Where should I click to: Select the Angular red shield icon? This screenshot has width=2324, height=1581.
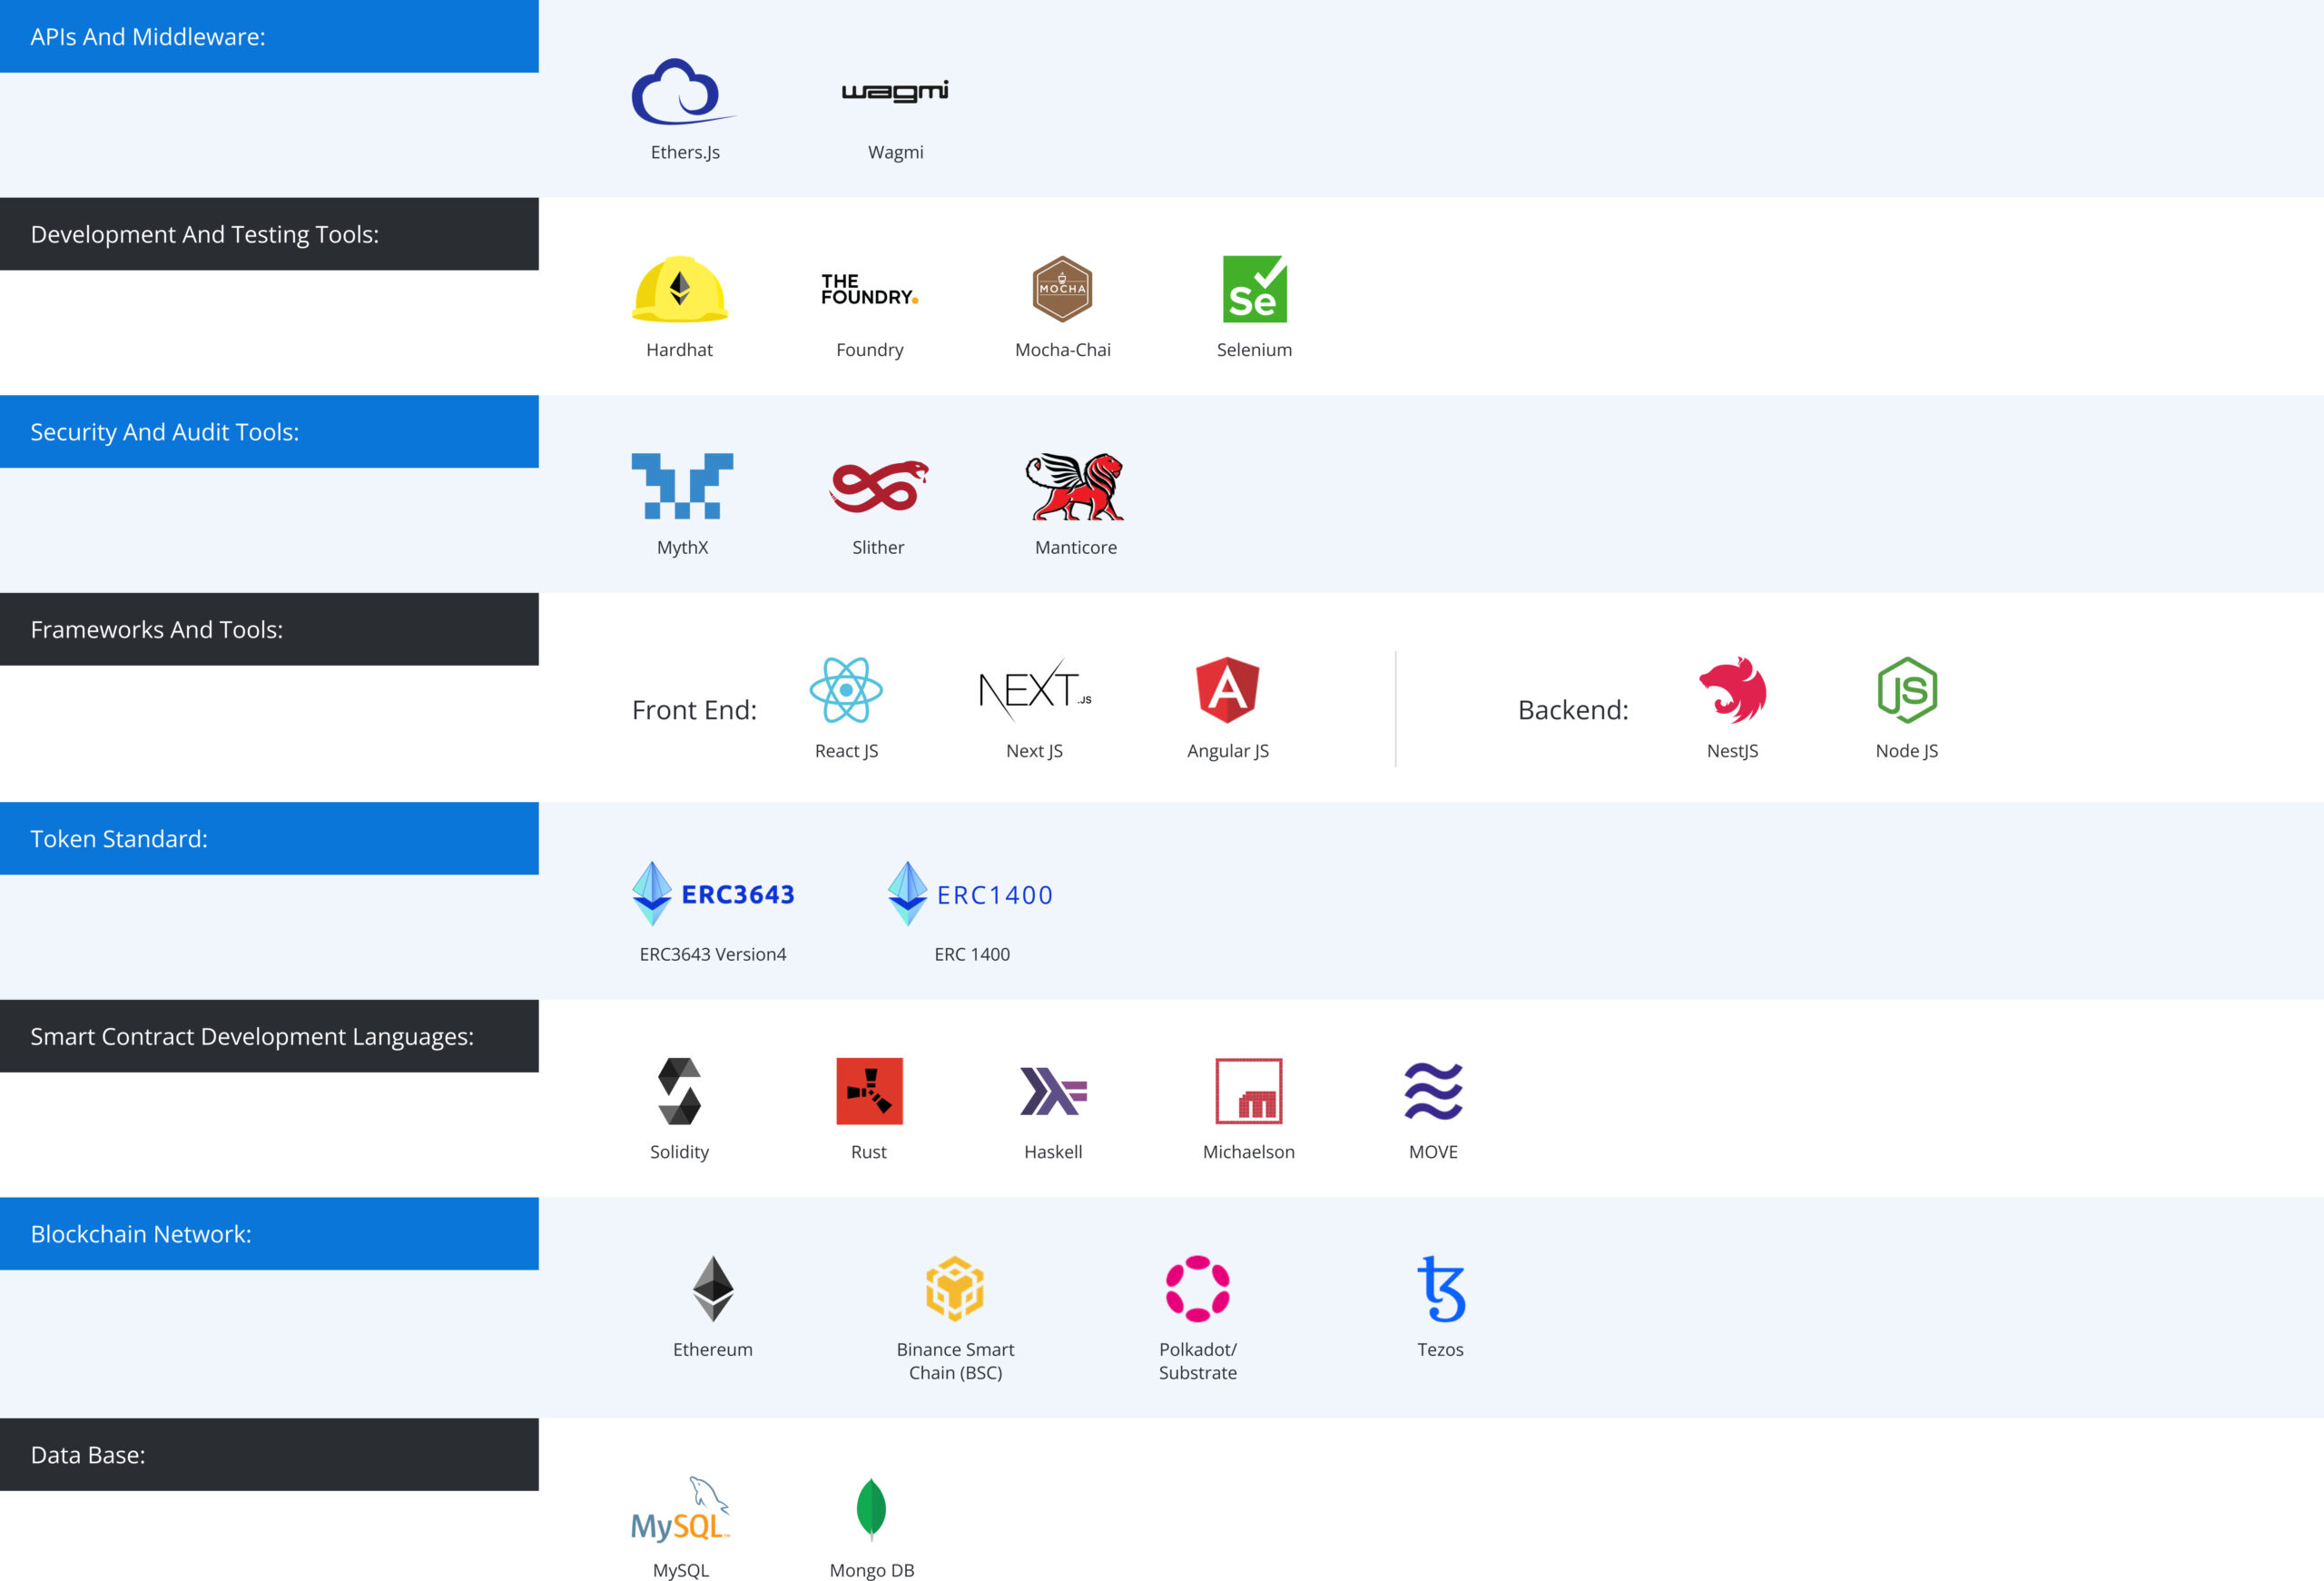(x=1228, y=690)
